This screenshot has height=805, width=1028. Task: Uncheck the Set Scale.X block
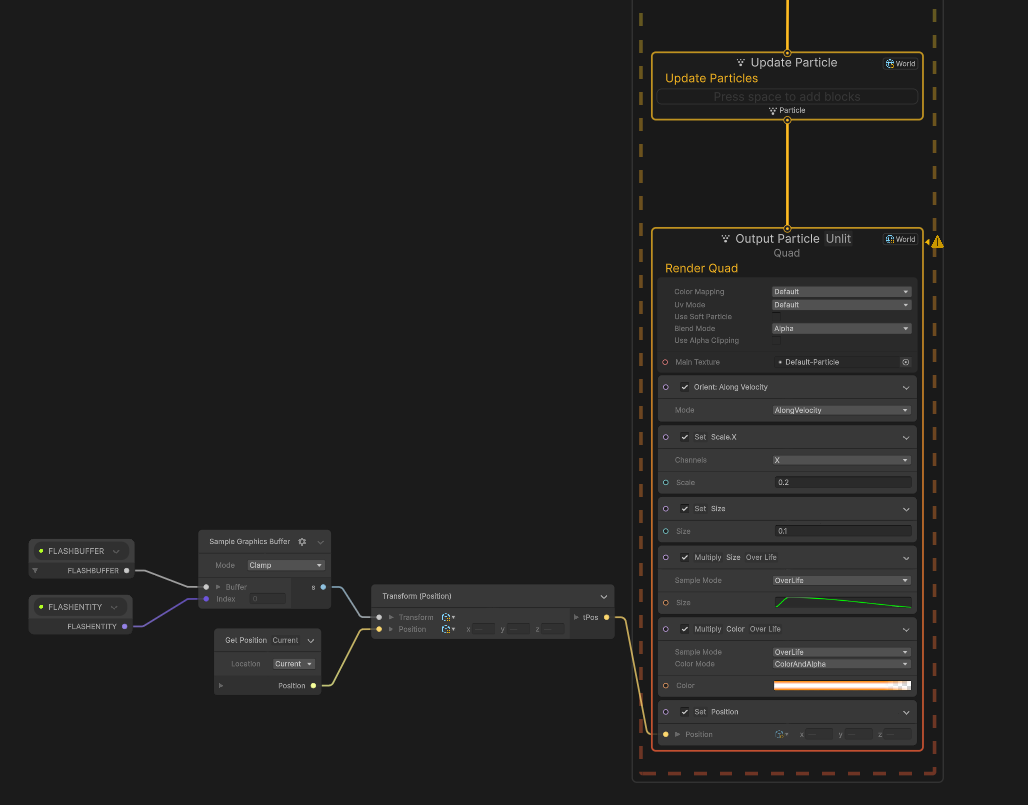pos(685,436)
